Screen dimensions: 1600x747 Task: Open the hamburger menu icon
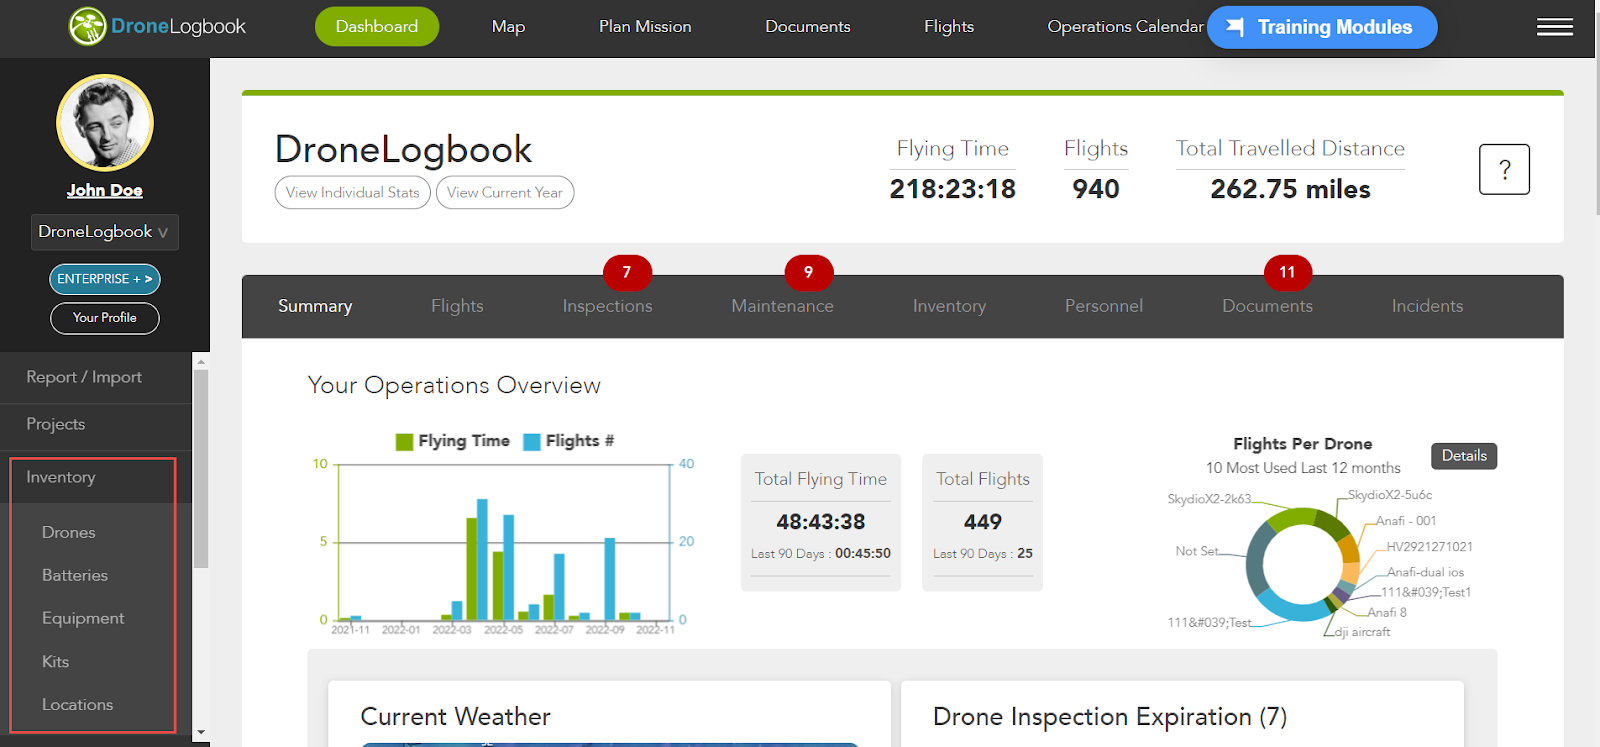pyautogui.click(x=1554, y=27)
